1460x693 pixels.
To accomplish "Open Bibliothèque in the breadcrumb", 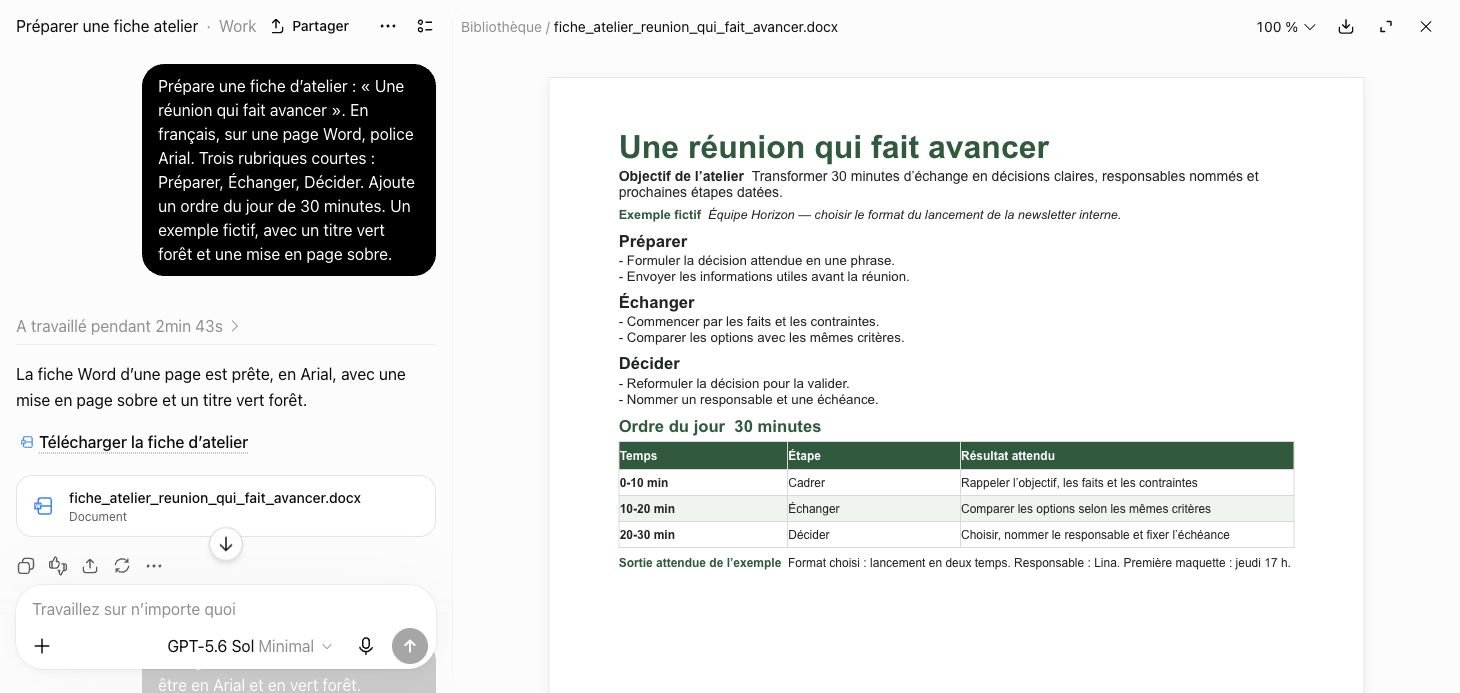I will (501, 27).
